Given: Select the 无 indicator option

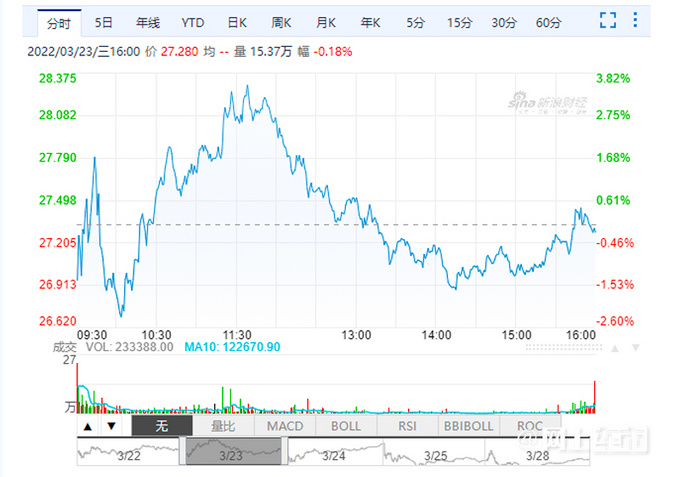Looking at the screenshot, I should [162, 426].
